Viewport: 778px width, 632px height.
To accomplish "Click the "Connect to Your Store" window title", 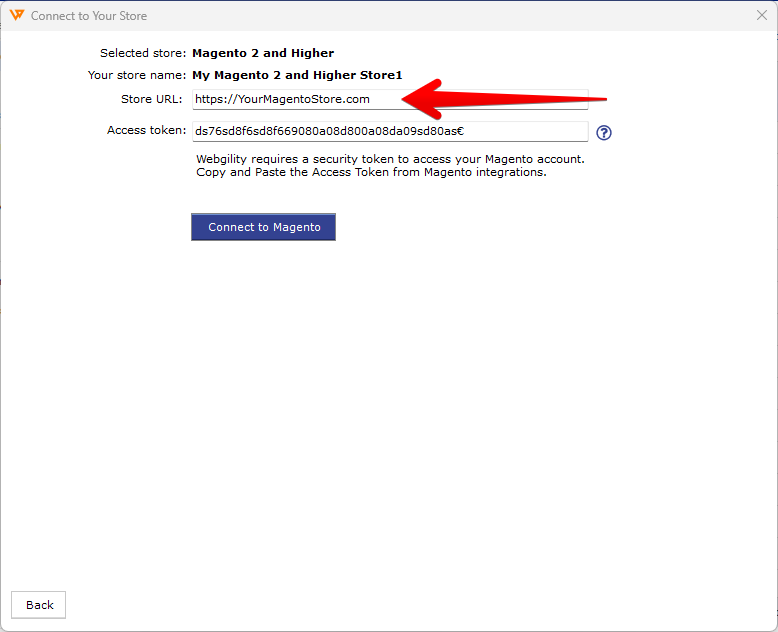I will tap(89, 16).
